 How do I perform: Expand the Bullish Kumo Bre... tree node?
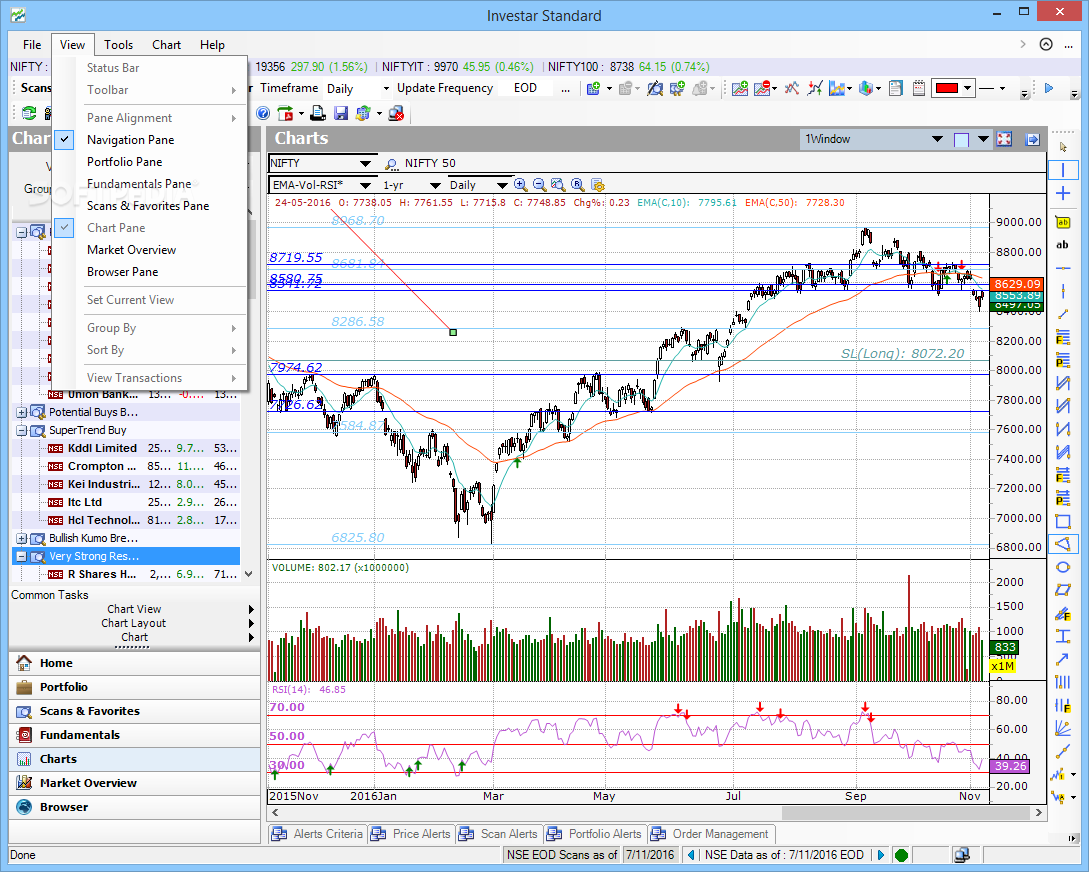point(22,539)
